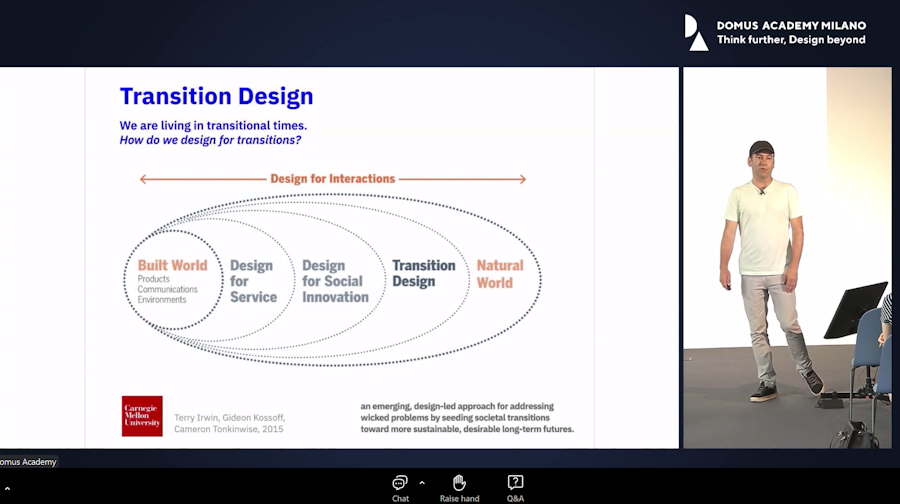900x504 pixels.
Task: Expand the hidden controls caret in the bottom-left corner
Action: [7, 489]
